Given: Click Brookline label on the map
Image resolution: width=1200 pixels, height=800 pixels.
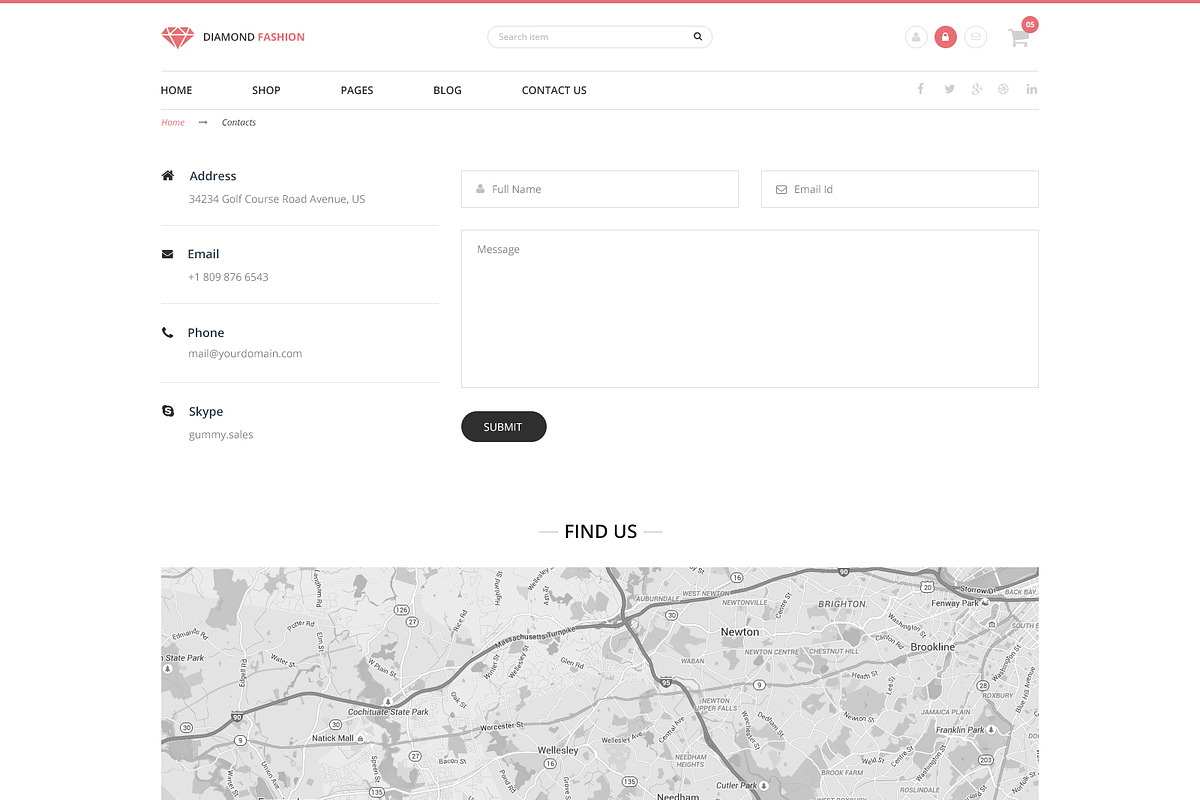Looking at the screenshot, I should point(933,647).
